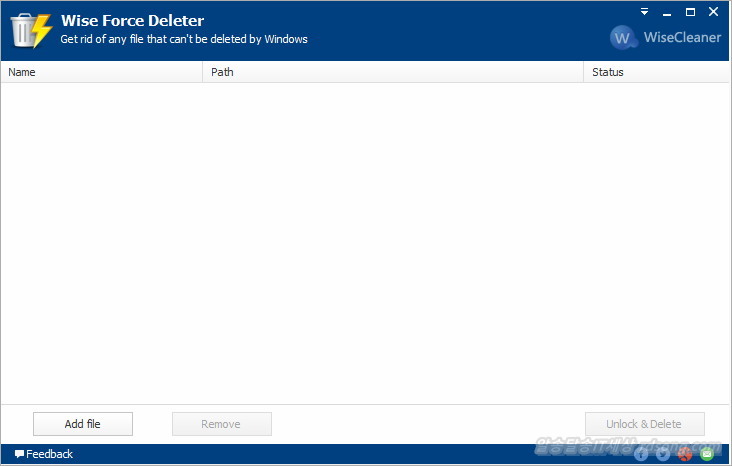Click the round WiseCleaner W logo

click(x=623, y=38)
